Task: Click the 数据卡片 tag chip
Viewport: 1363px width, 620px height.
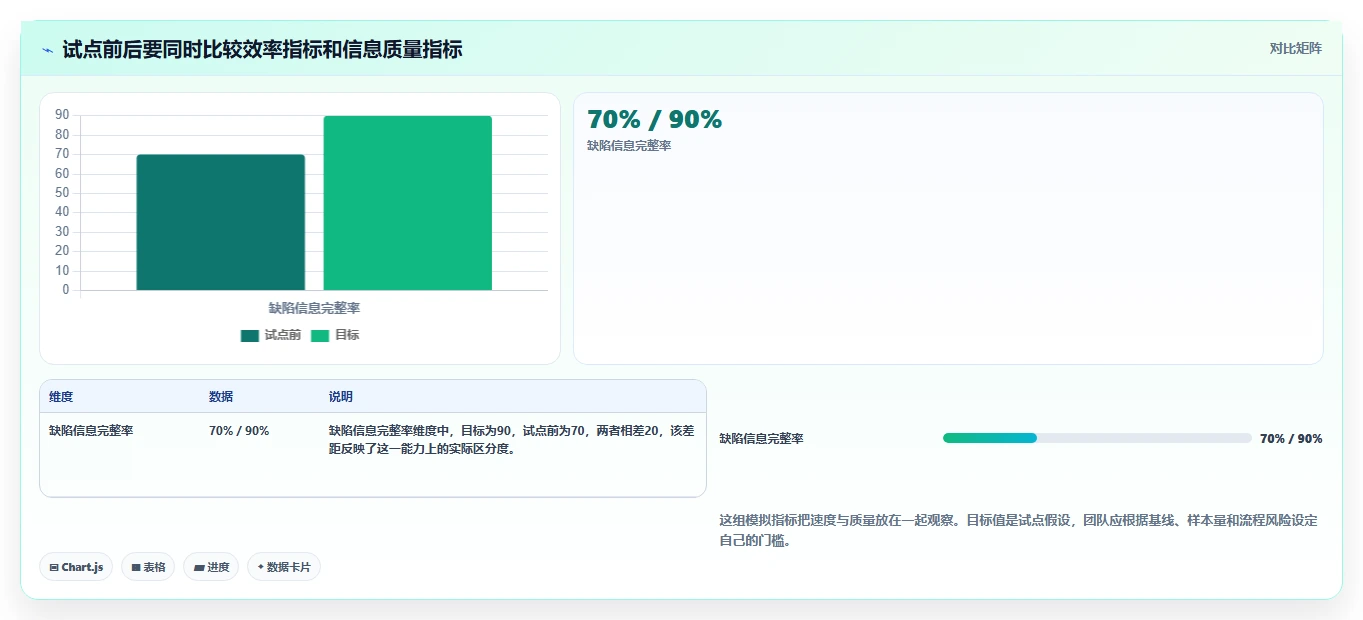Action: [x=284, y=567]
